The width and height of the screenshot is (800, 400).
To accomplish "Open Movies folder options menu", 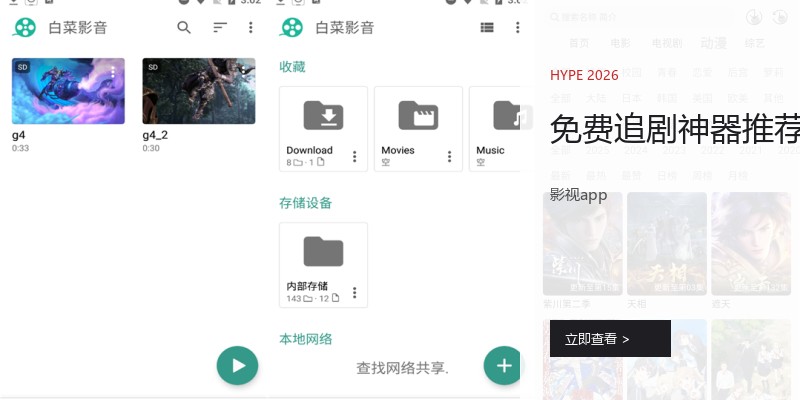I will pyautogui.click(x=449, y=157).
